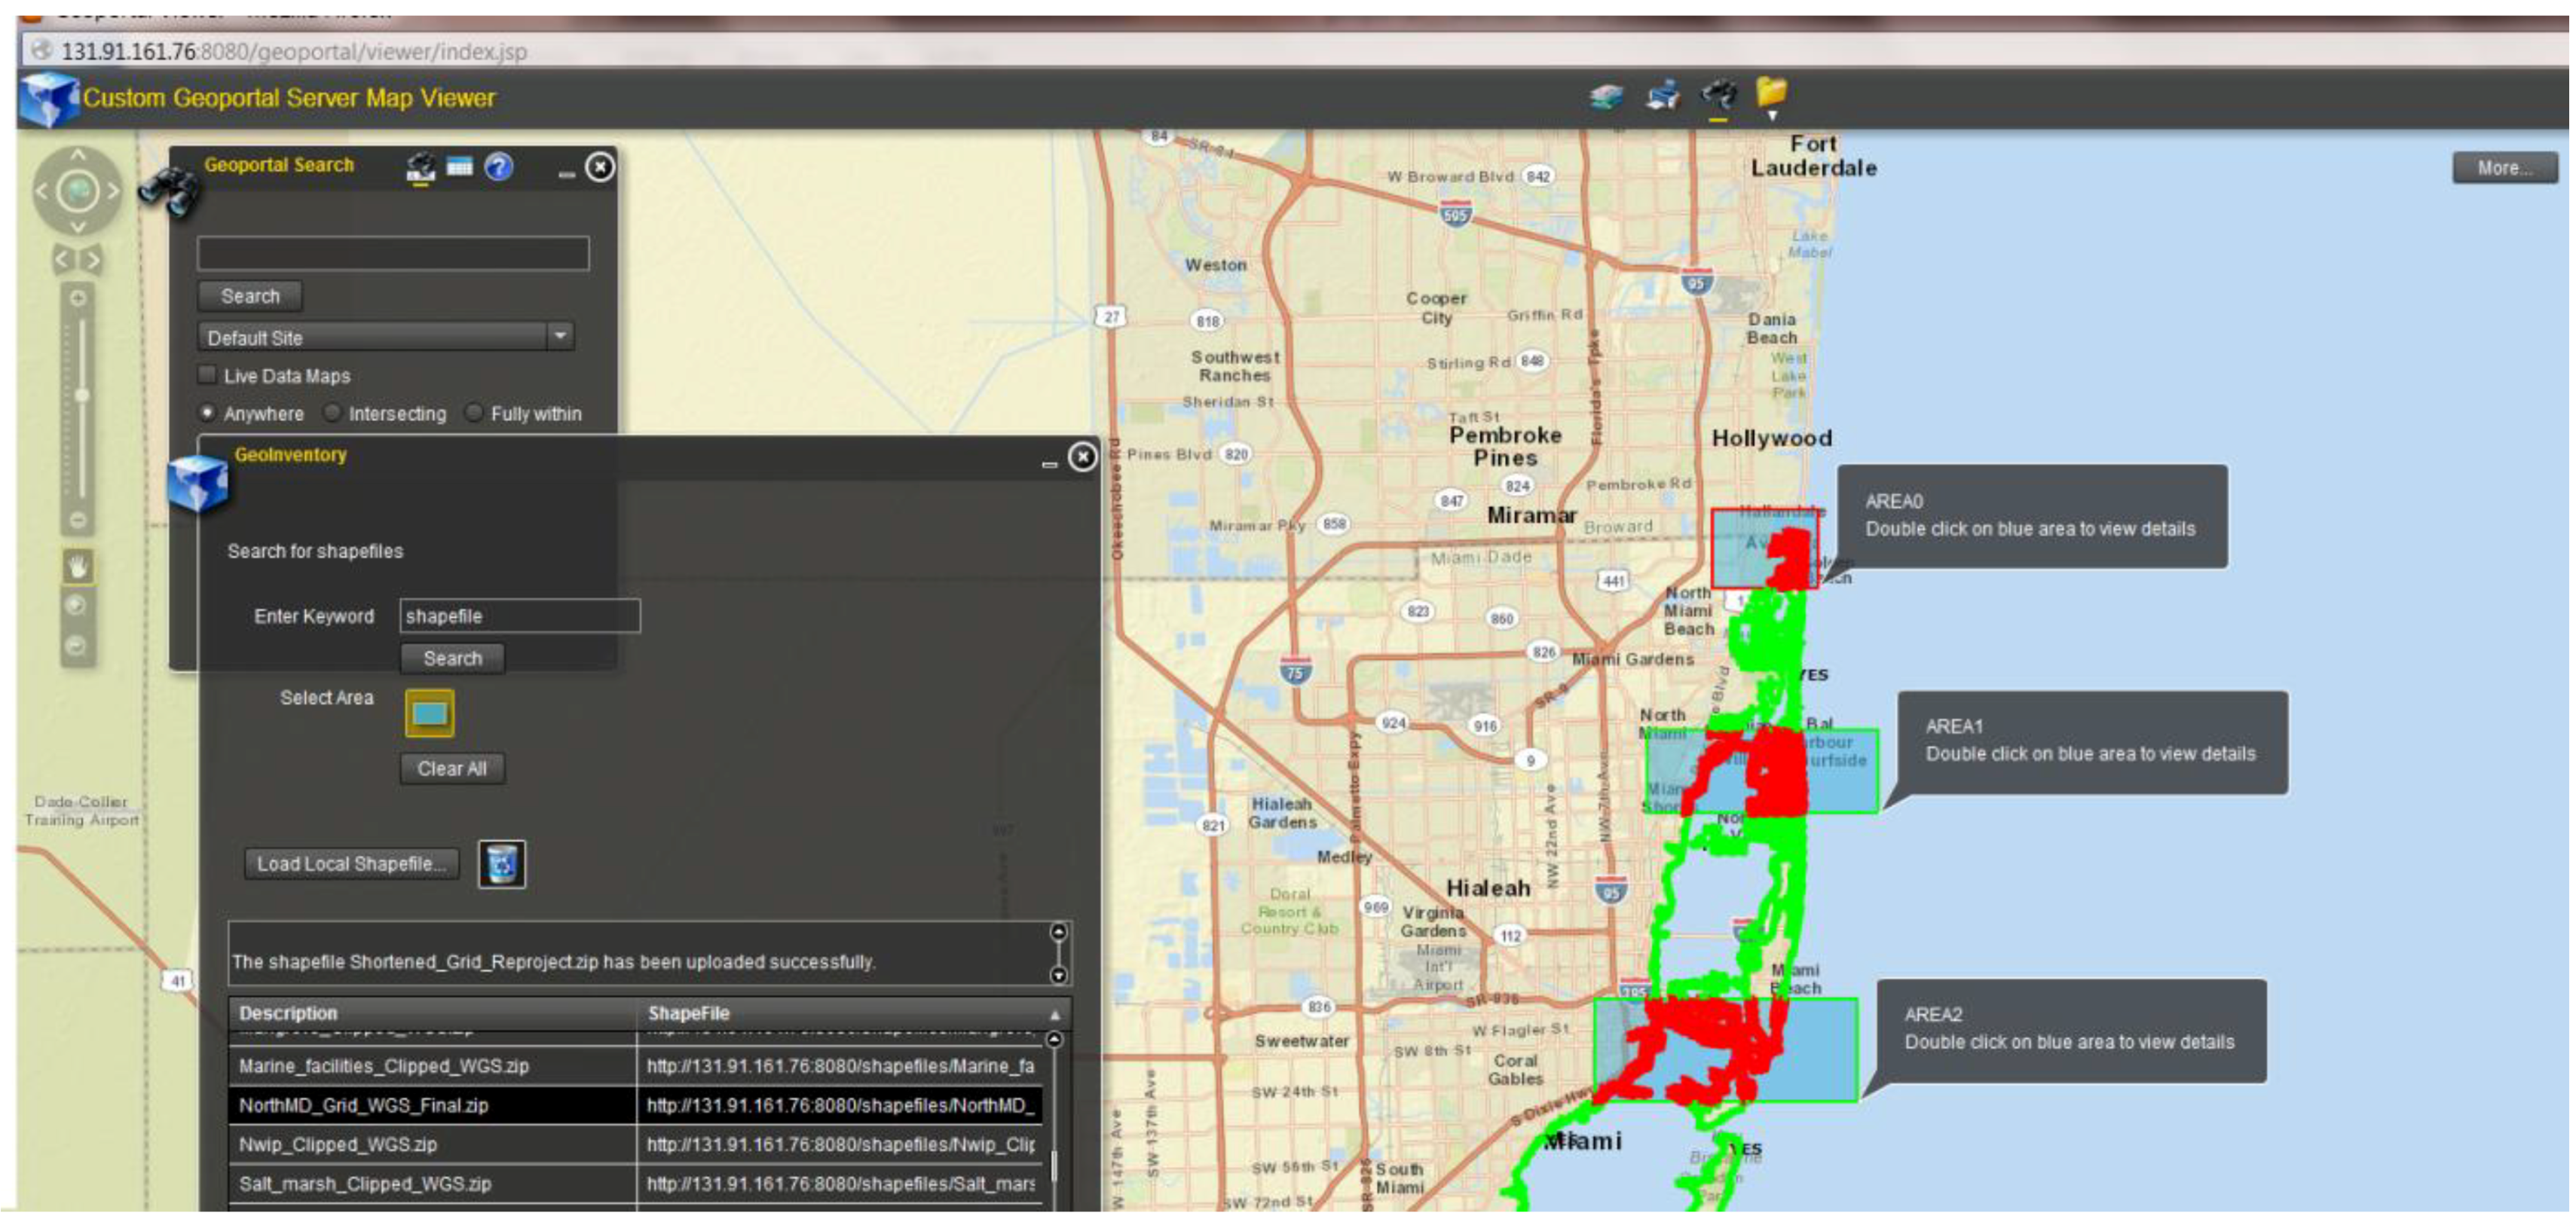
Task: Select the Fully within radio option
Action: pos(475,413)
